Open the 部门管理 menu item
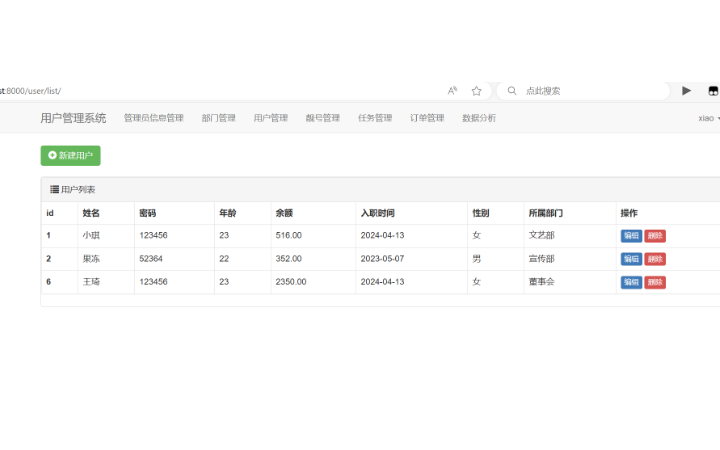Image resolution: width=720 pixels, height=450 pixels. click(x=219, y=118)
